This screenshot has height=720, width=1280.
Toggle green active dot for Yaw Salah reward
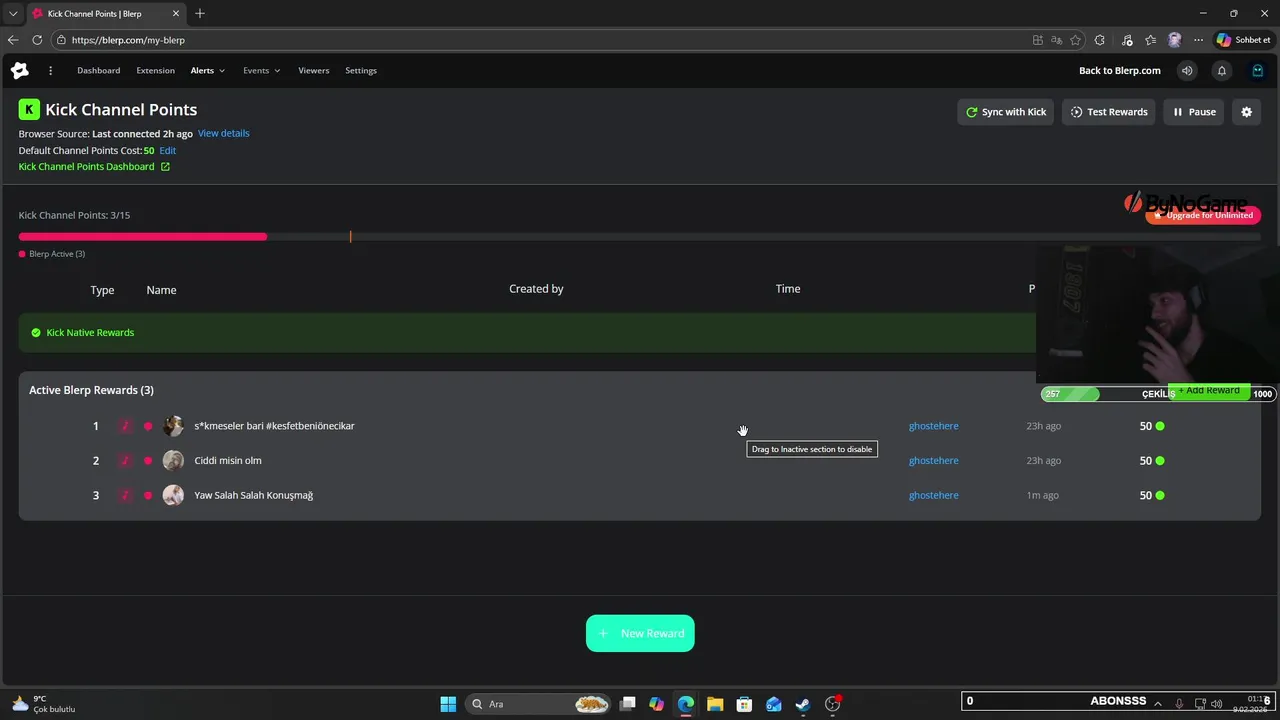1160,495
